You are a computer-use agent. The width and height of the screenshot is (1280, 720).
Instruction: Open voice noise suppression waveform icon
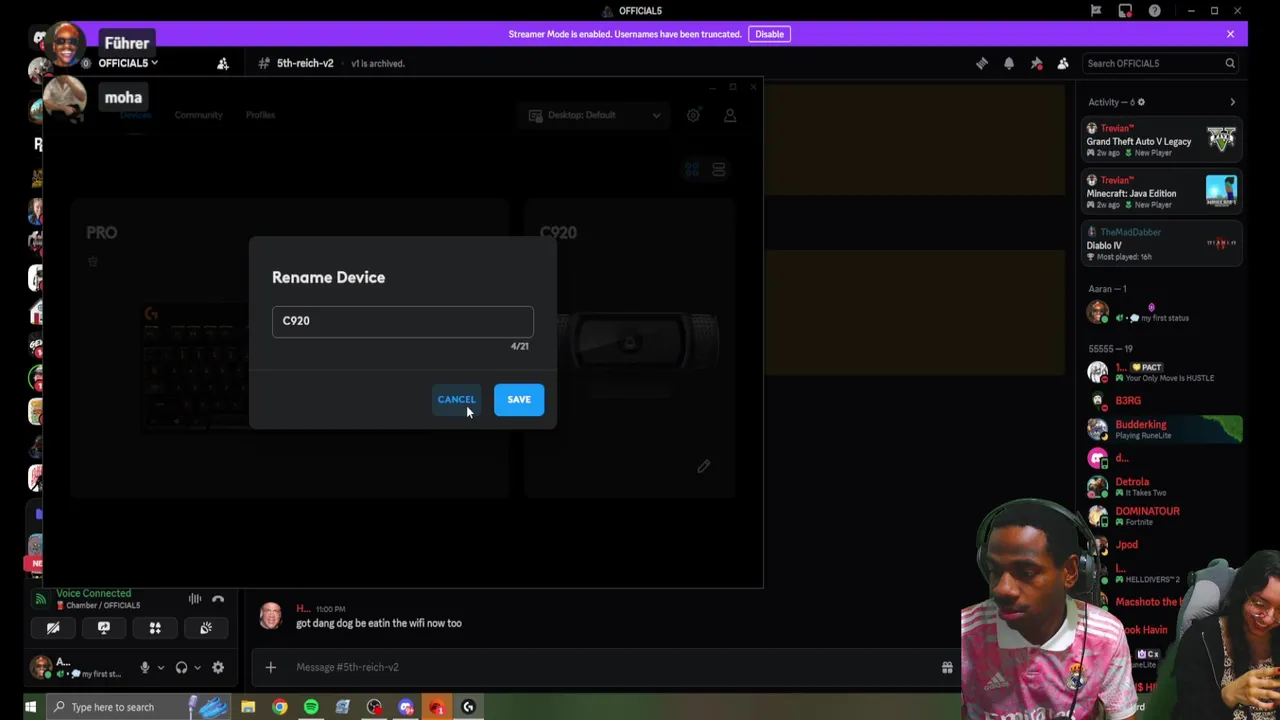(x=195, y=599)
